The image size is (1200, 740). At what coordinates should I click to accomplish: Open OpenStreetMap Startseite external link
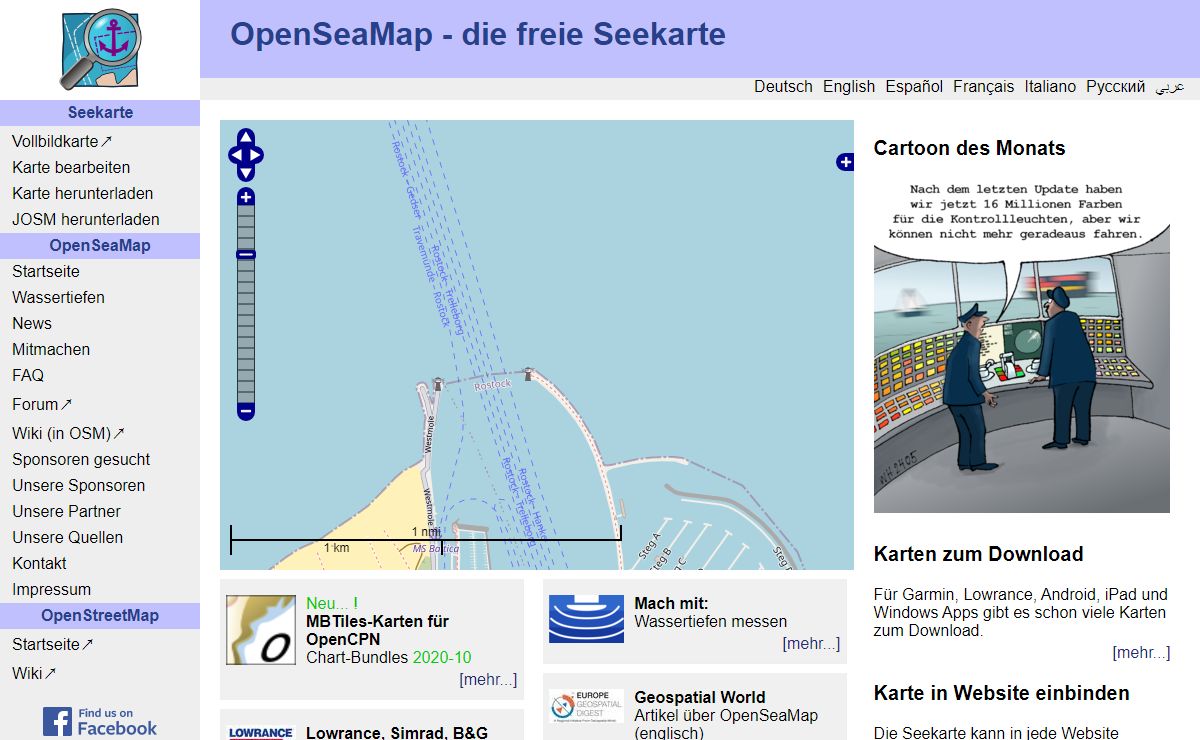(53, 644)
